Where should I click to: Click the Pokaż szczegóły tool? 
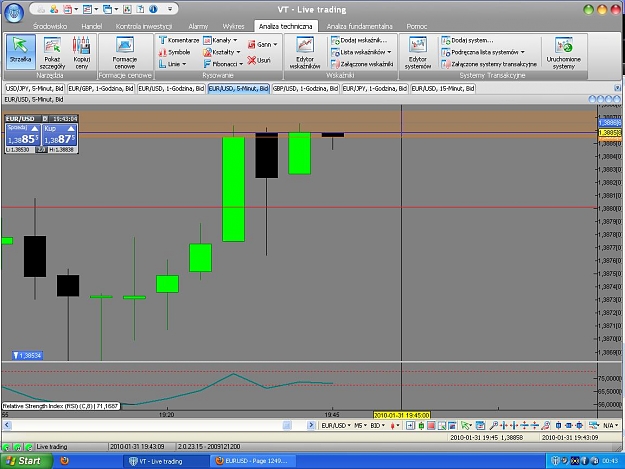tap(52, 52)
